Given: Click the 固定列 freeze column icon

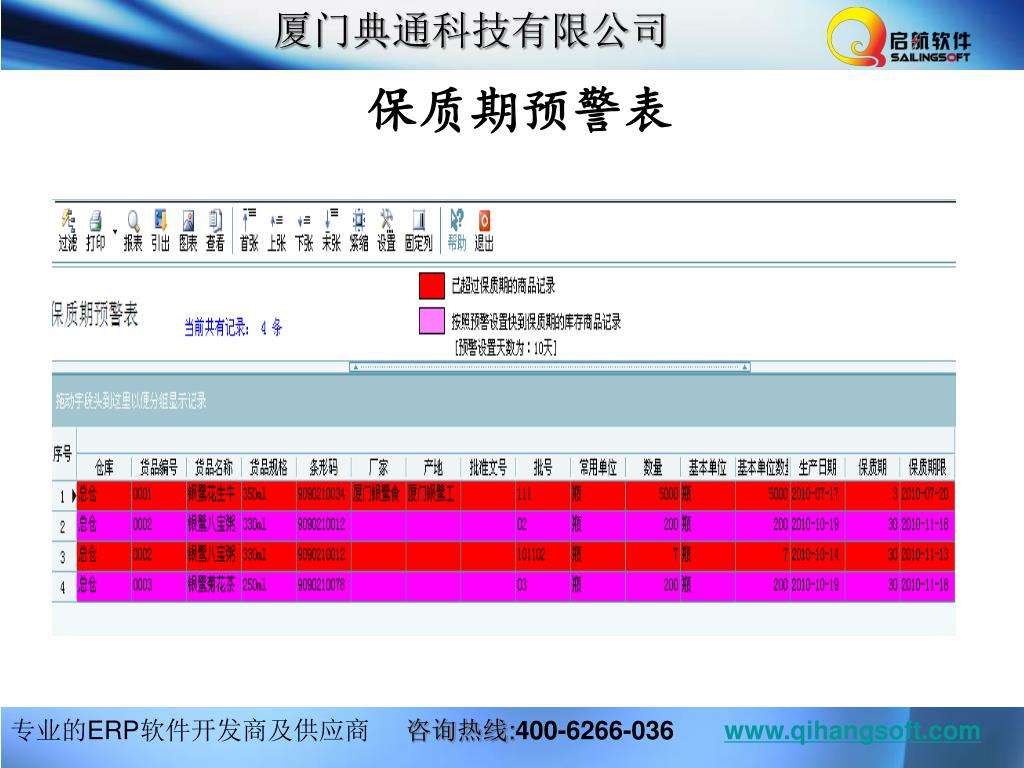Looking at the screenshot, I should pos(419,230).
